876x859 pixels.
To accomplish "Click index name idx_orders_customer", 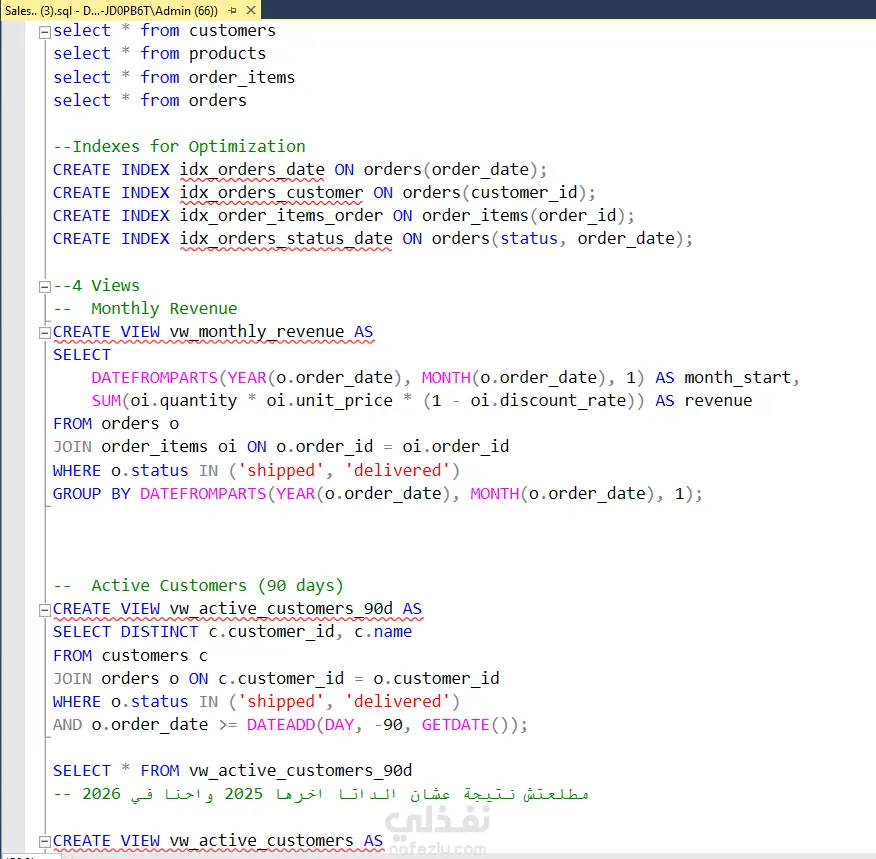I will click(x=272, y=193).
